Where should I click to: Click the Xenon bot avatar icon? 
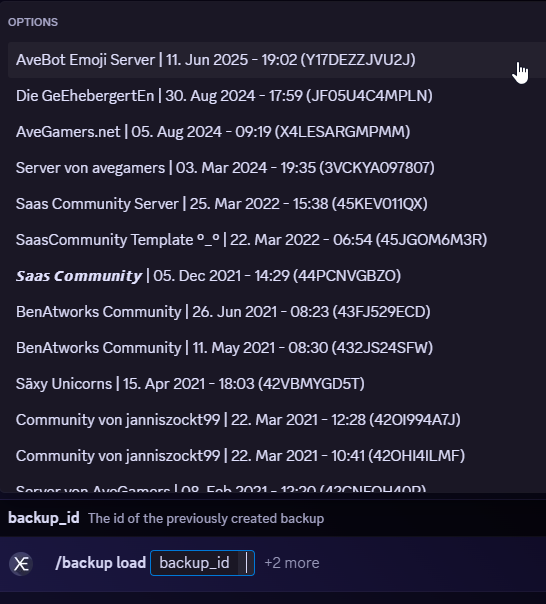[x=21, y=564]
